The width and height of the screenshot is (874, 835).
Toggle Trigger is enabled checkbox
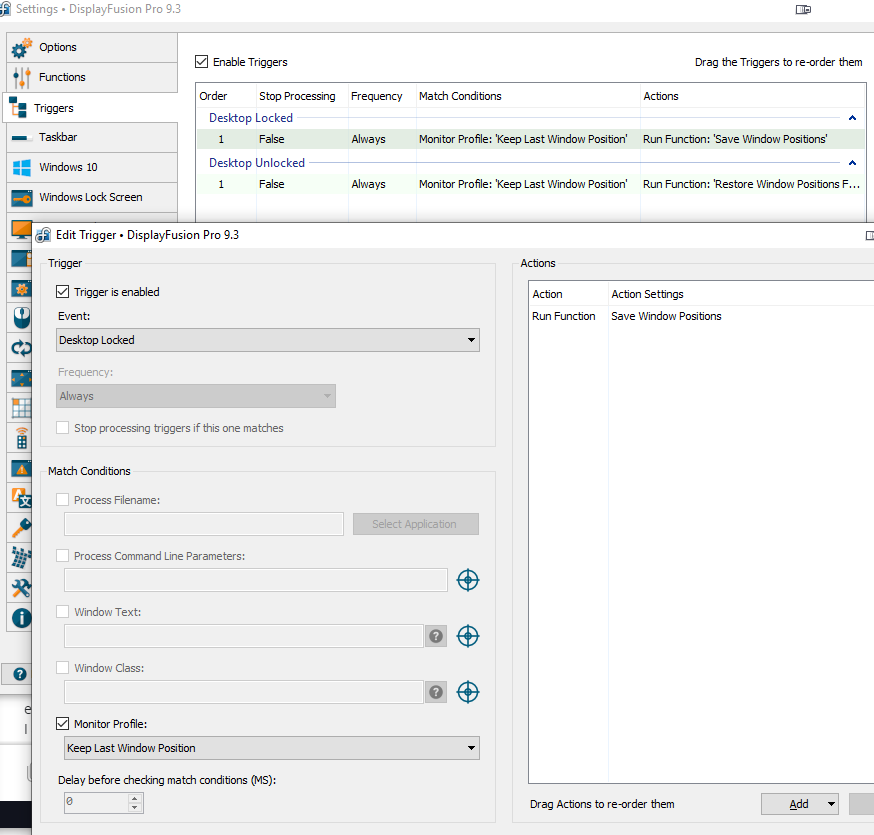click(x=62, y=292)
